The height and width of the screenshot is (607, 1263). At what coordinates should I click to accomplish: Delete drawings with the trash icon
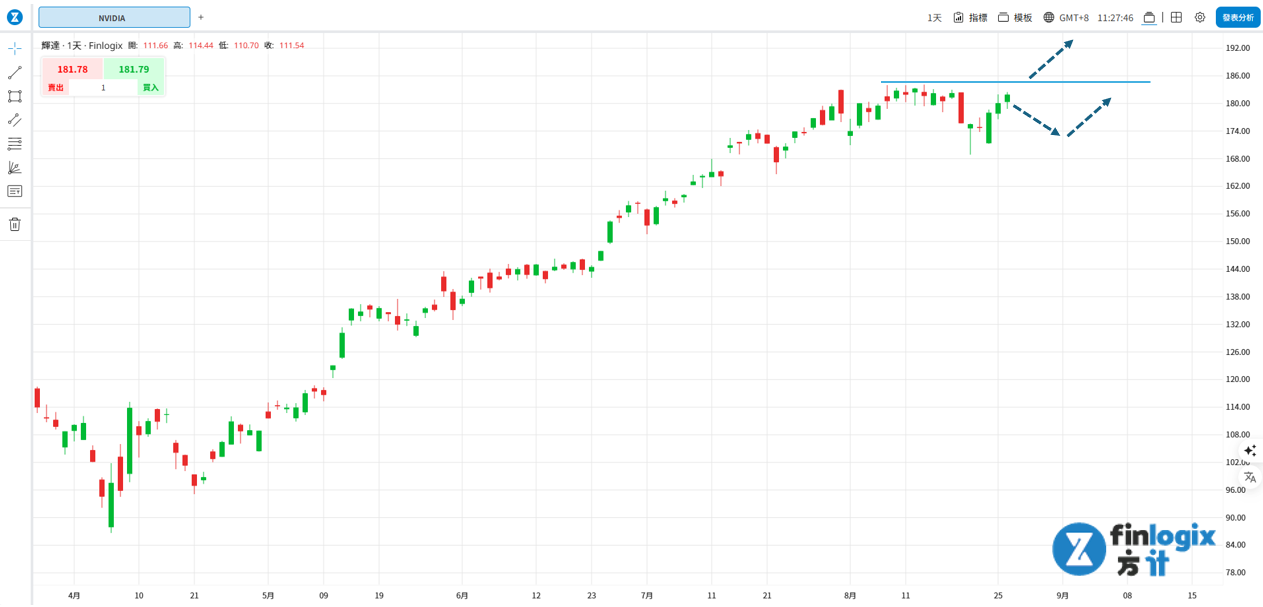click(15, 224)
